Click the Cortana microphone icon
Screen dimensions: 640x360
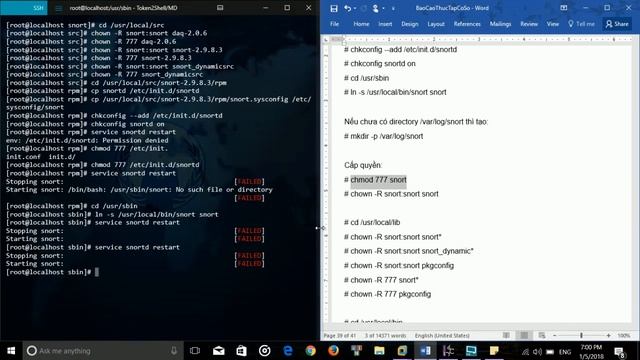point(174,351)
